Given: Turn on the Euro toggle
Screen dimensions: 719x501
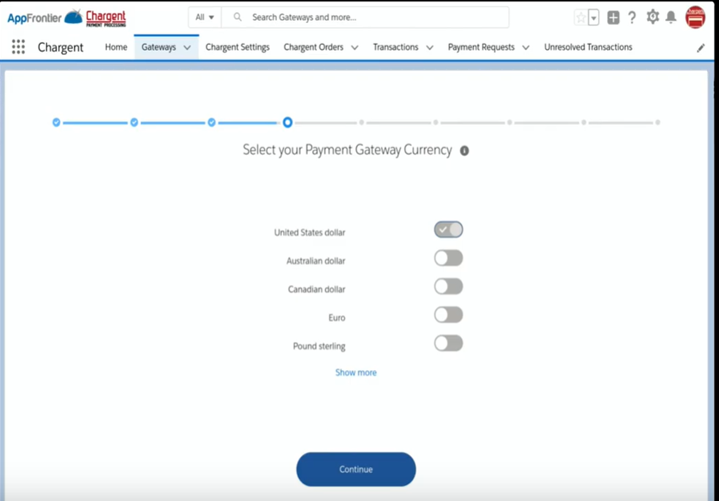Looking at the screenshot, I should point(448,315).
